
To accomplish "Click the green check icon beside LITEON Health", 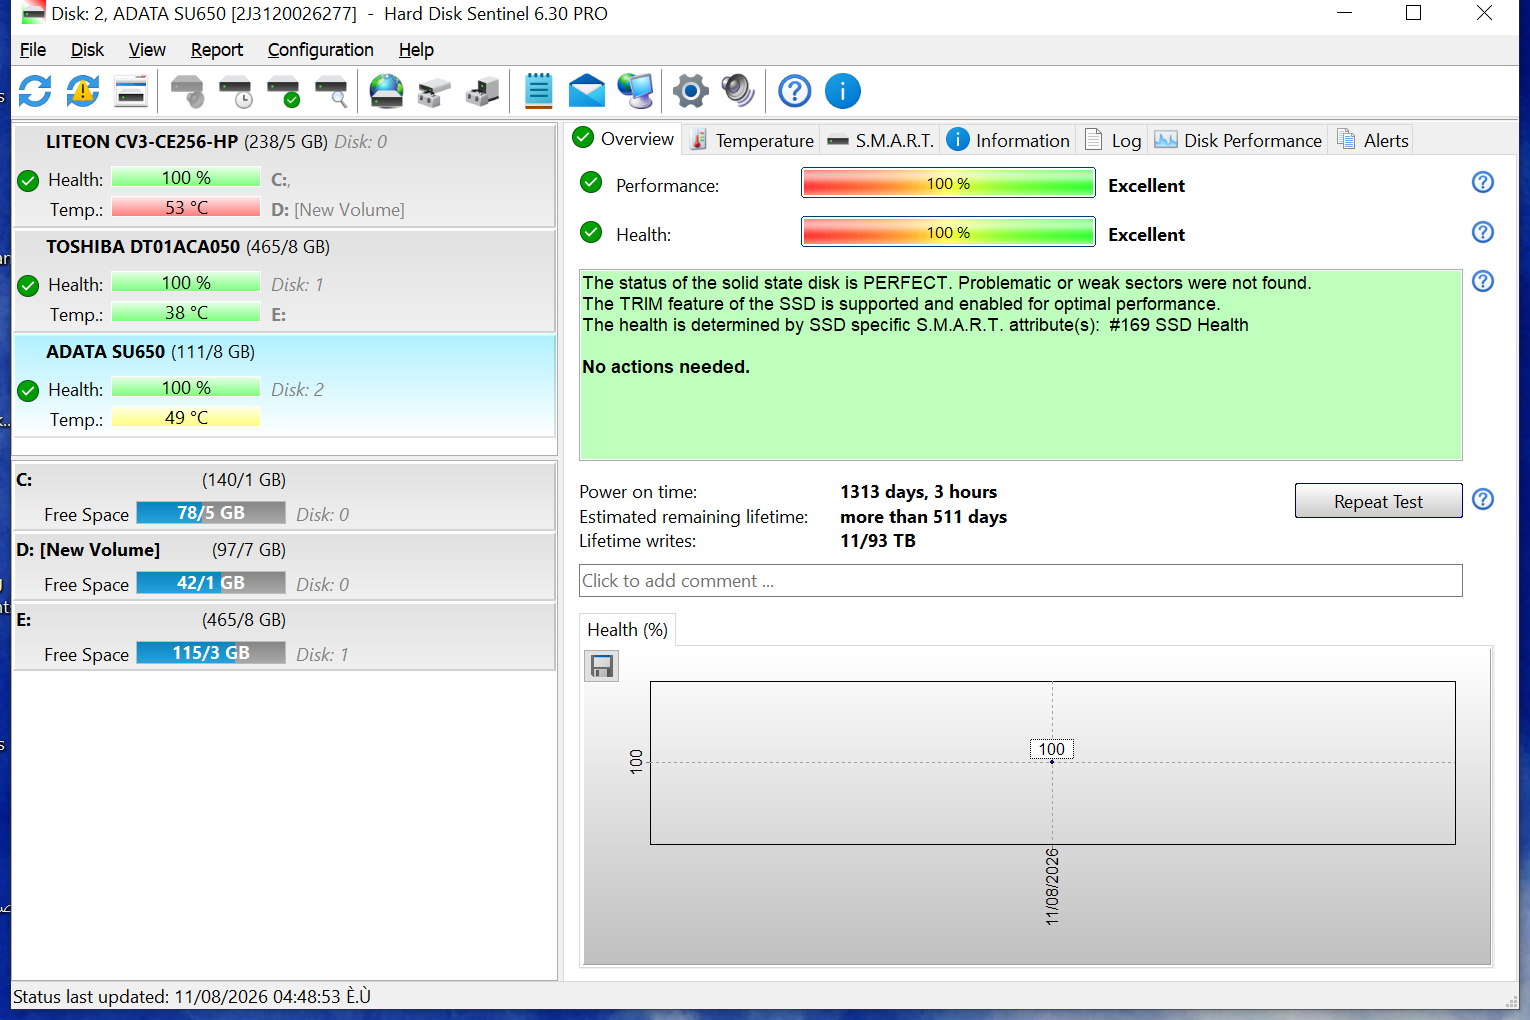I will (x=28, y=181).
